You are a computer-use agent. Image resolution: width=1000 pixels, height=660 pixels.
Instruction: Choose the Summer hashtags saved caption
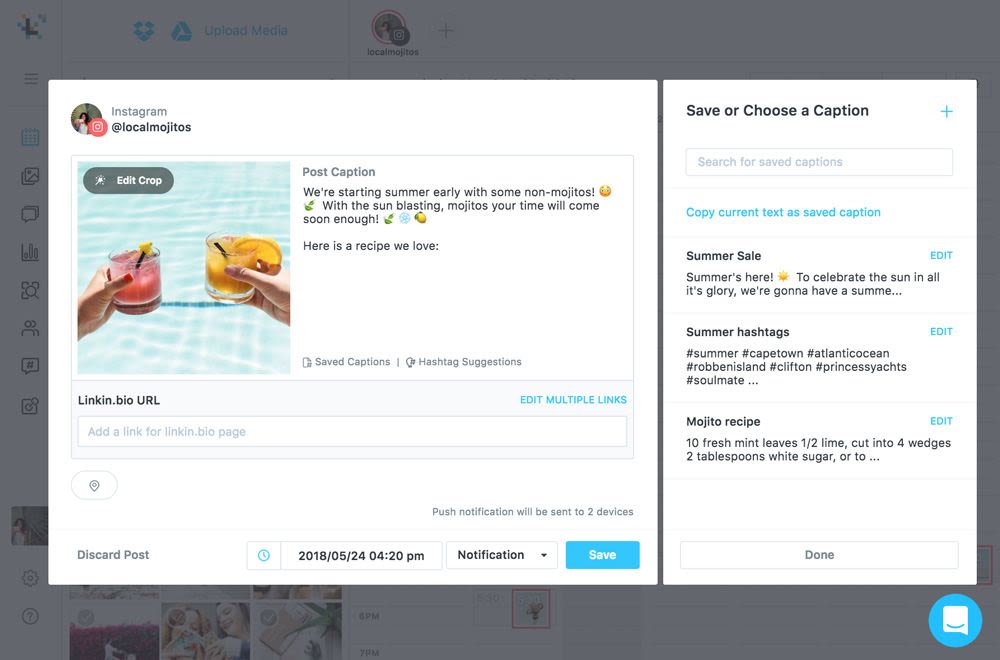click(x=819, y=357)
